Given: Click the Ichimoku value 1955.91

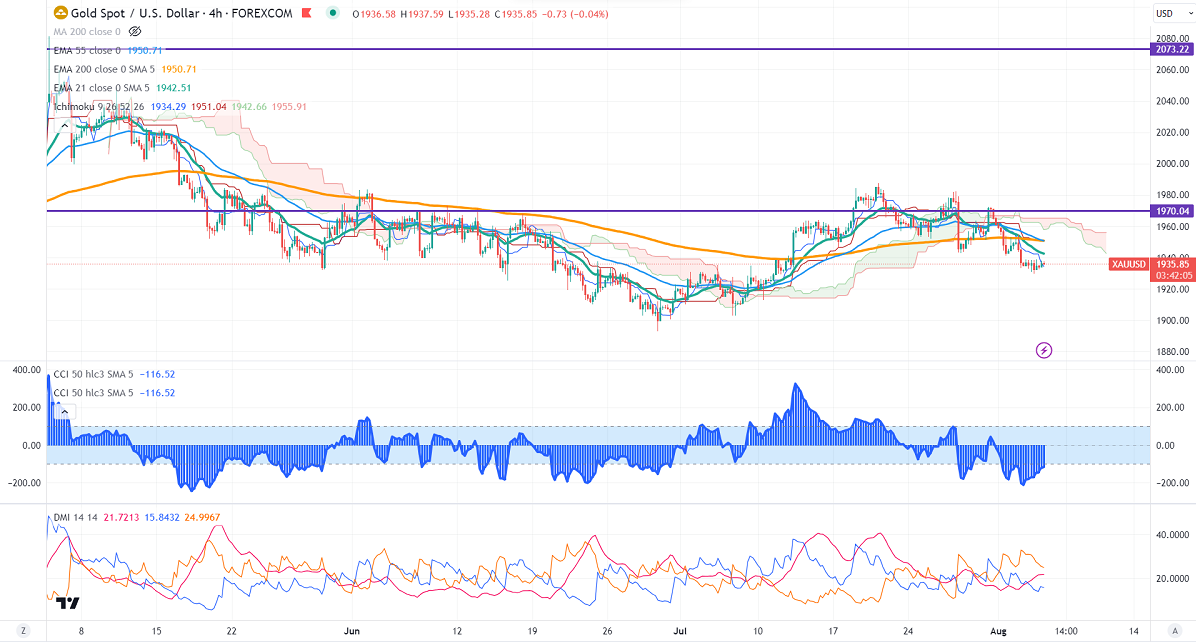Looking at the screenshot, I should (x=289, y=107).
